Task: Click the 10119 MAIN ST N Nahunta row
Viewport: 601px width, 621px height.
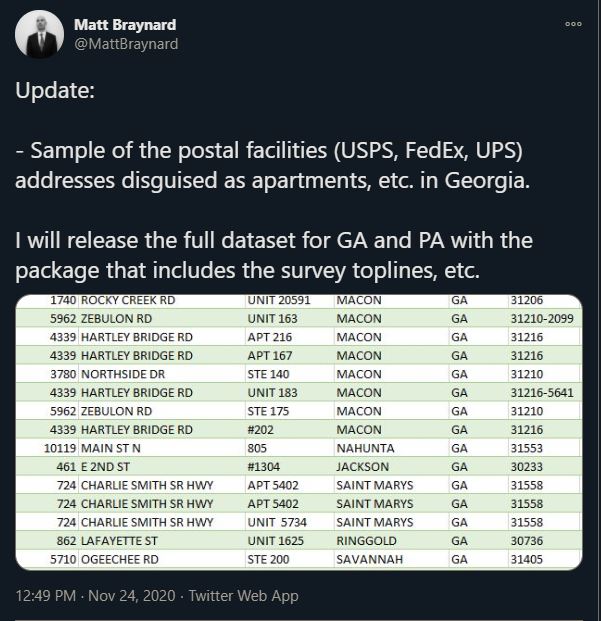Action: 299,448
